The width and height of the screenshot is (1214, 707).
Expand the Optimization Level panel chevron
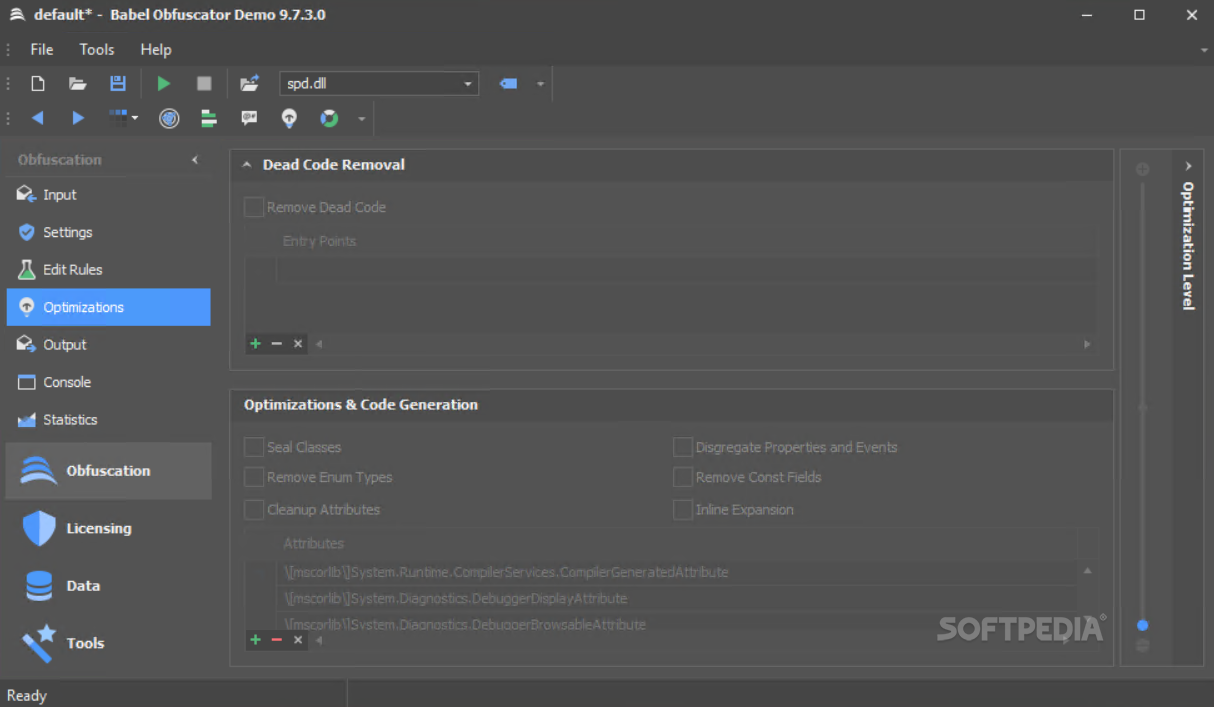pos(1188,166)
